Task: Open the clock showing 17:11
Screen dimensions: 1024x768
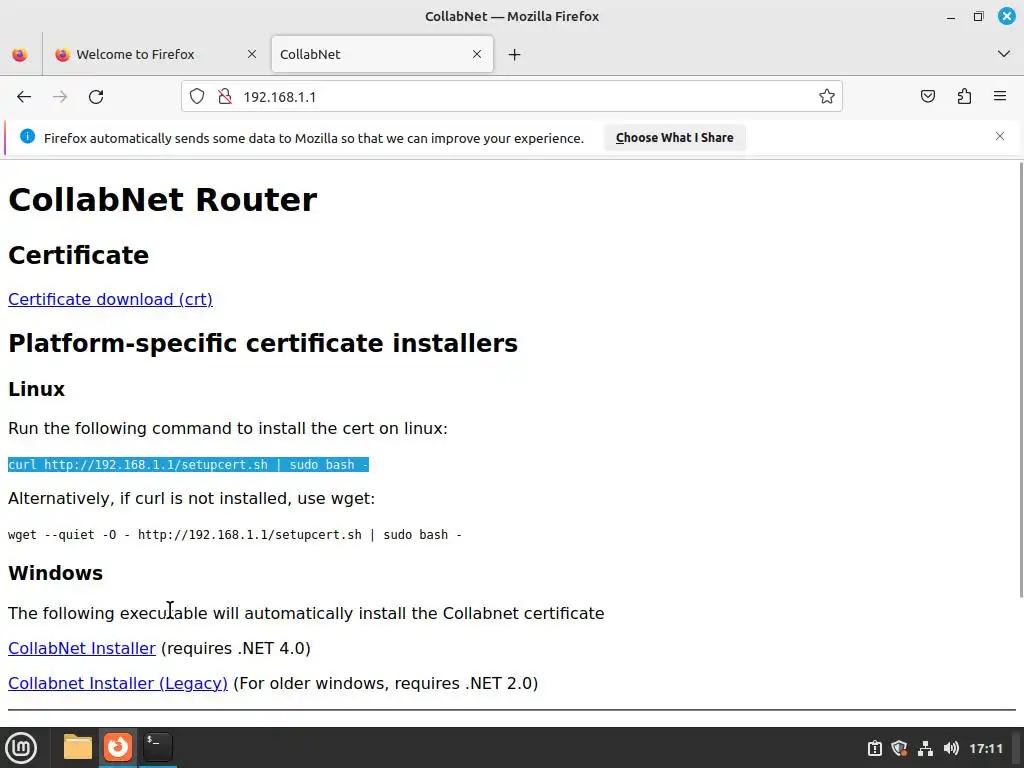Action: tap(985, 748)
